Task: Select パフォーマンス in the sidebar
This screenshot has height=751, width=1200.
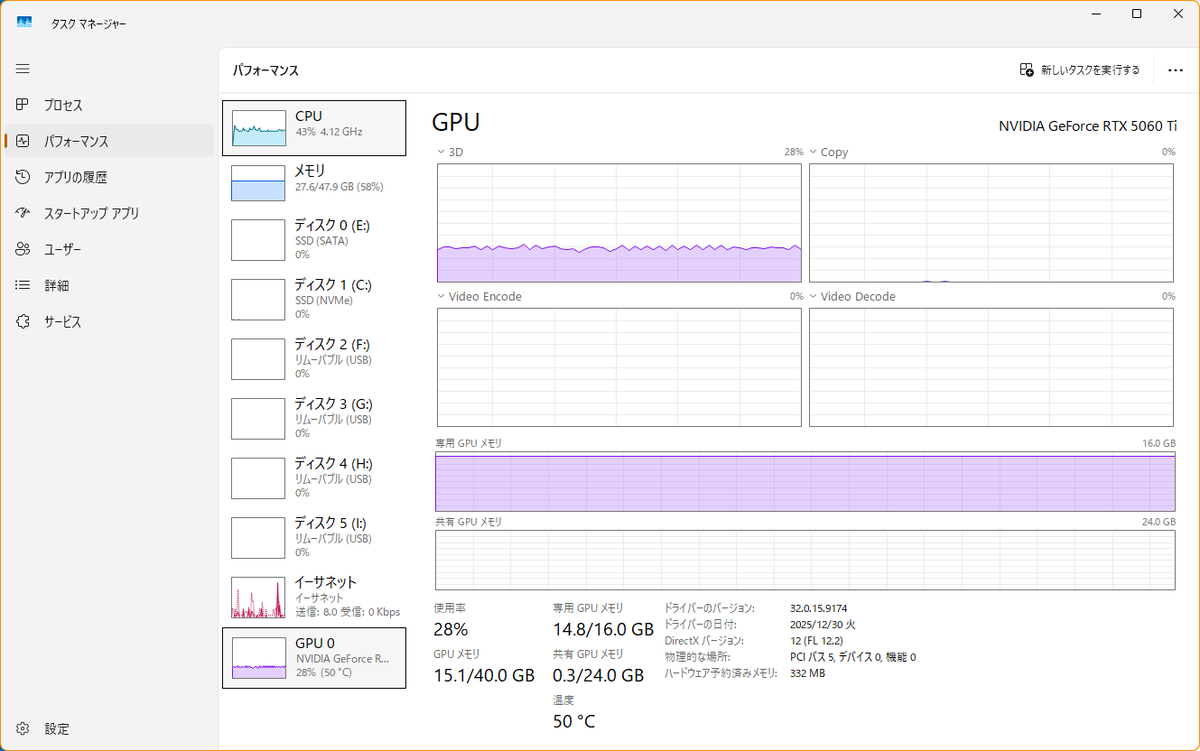Action: (109, 141)
